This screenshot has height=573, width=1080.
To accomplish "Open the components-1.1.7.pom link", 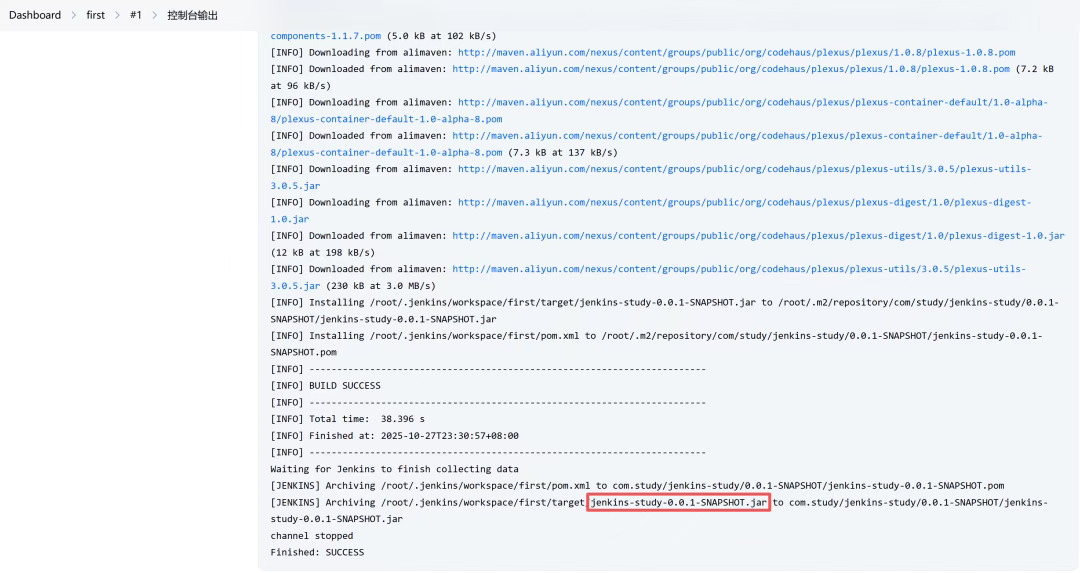I will (x=326, y=36).
